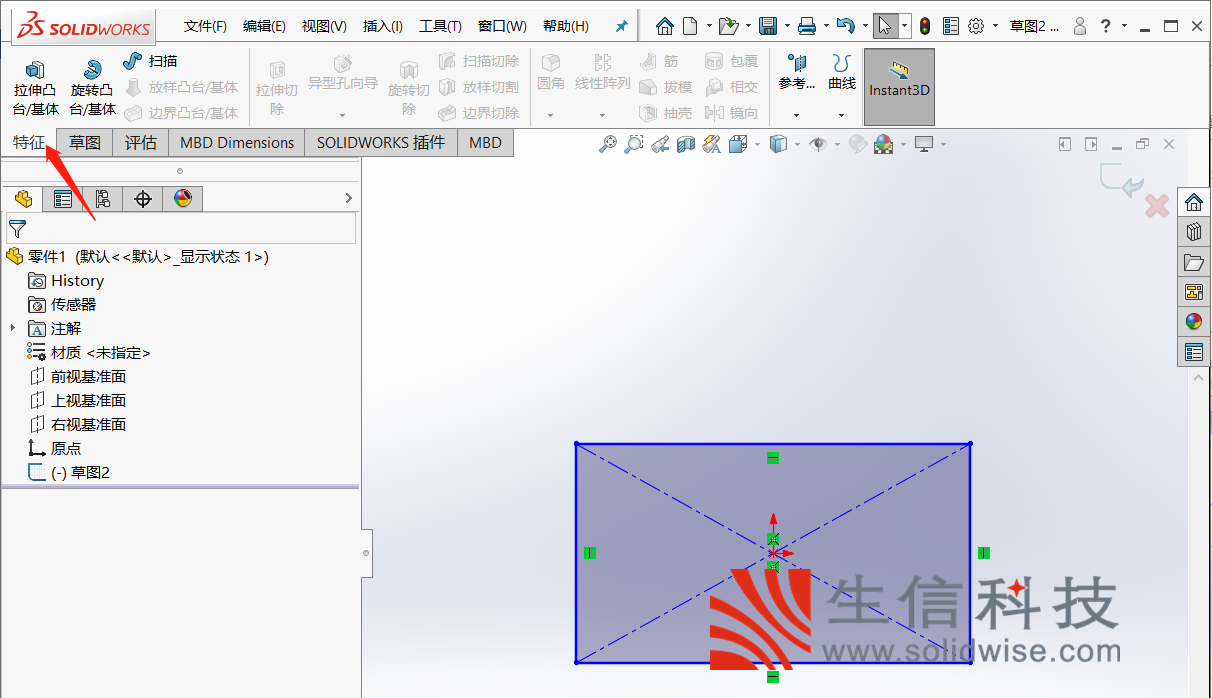Toggle the Hide/Show Items eye icon

[818, 144]
